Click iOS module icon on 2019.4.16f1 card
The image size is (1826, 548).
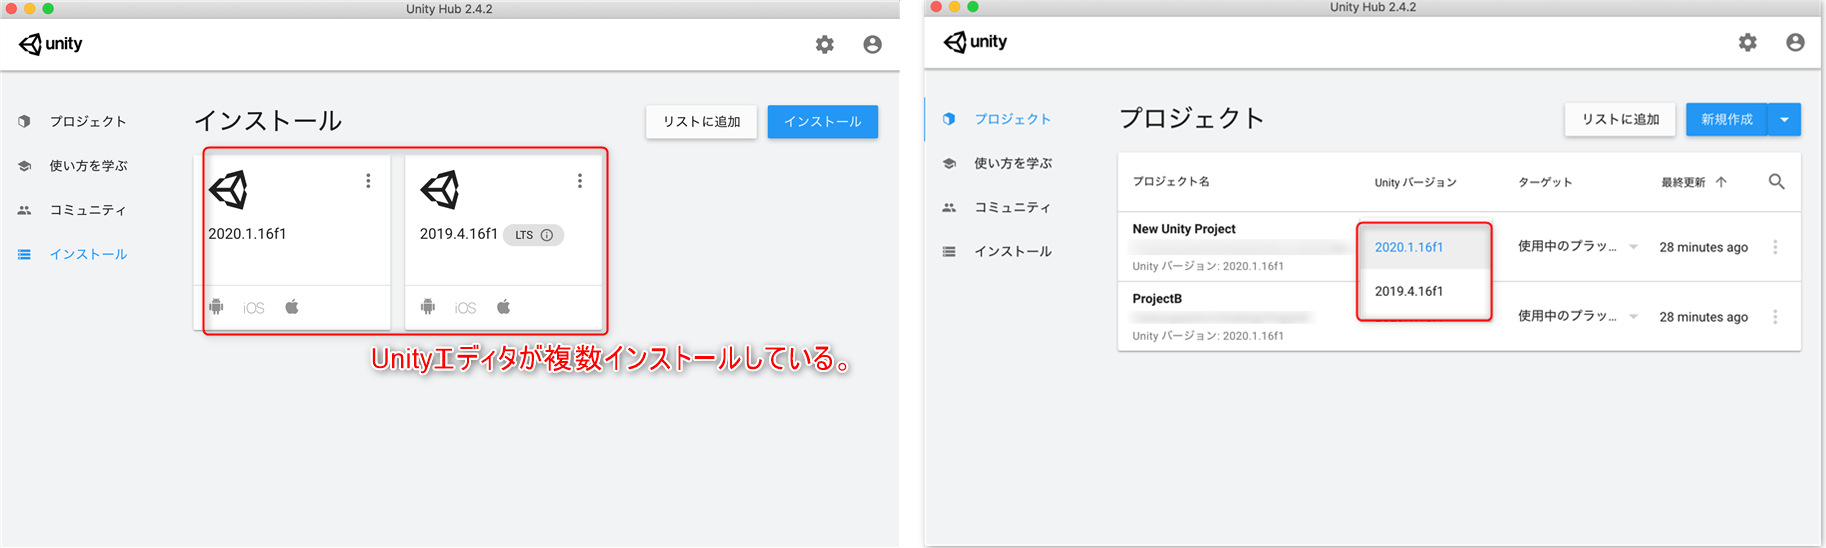pyautogui.click(x=465, y=308)
